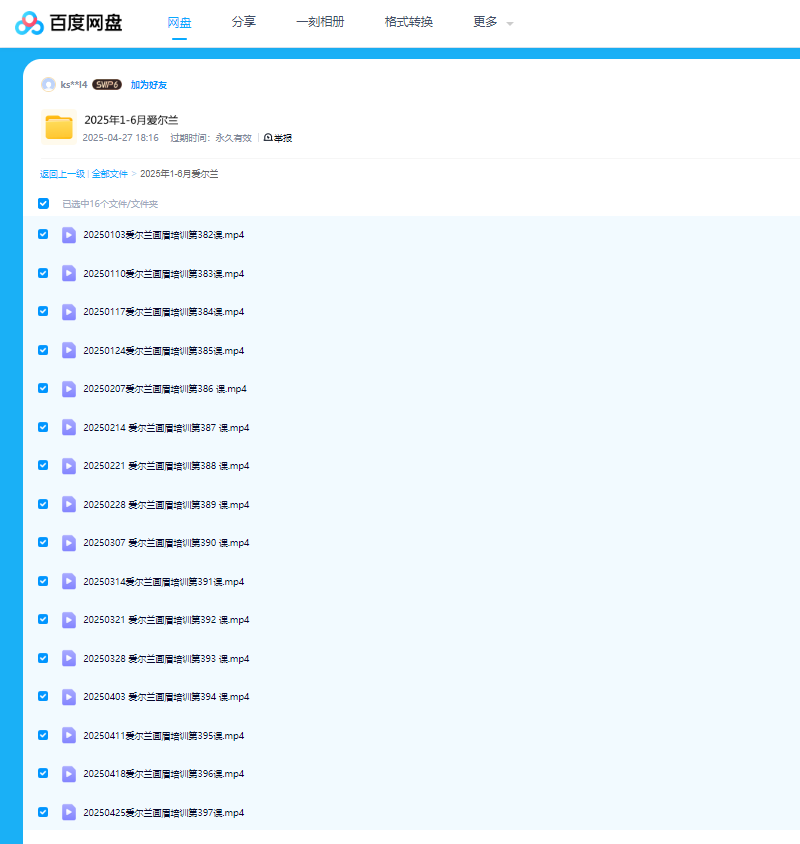
Task: Click the video icon of lesson 382 file
Action: (69, 235)
